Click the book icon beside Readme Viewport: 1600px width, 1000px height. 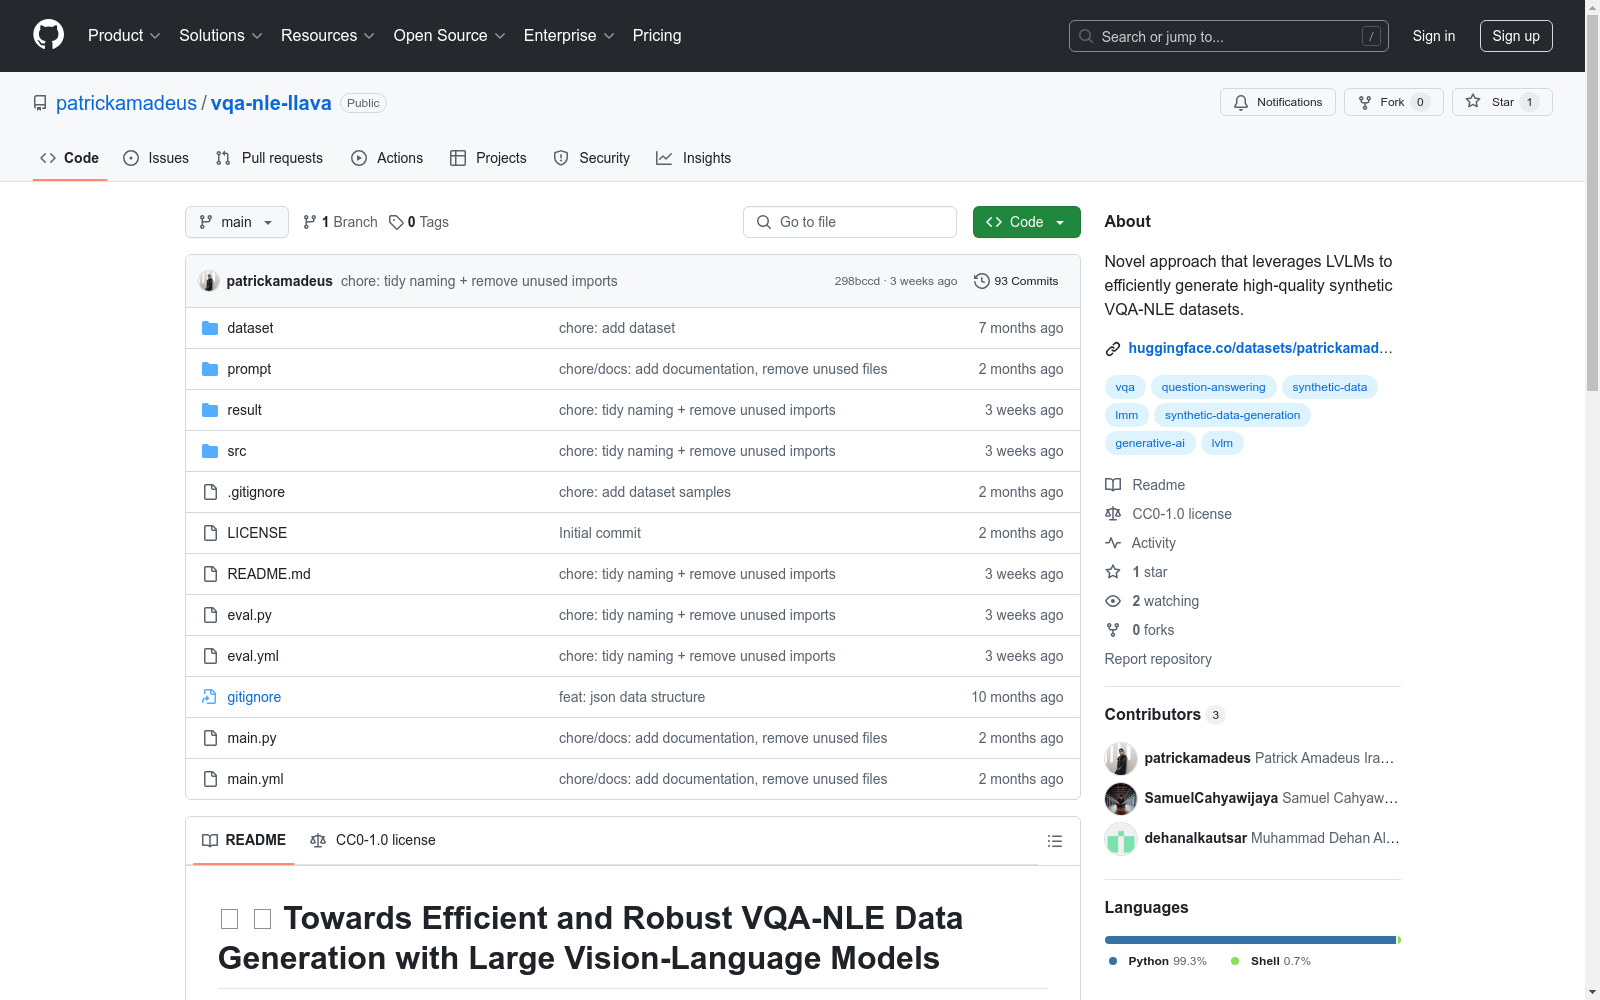(x=1113, y=485)
